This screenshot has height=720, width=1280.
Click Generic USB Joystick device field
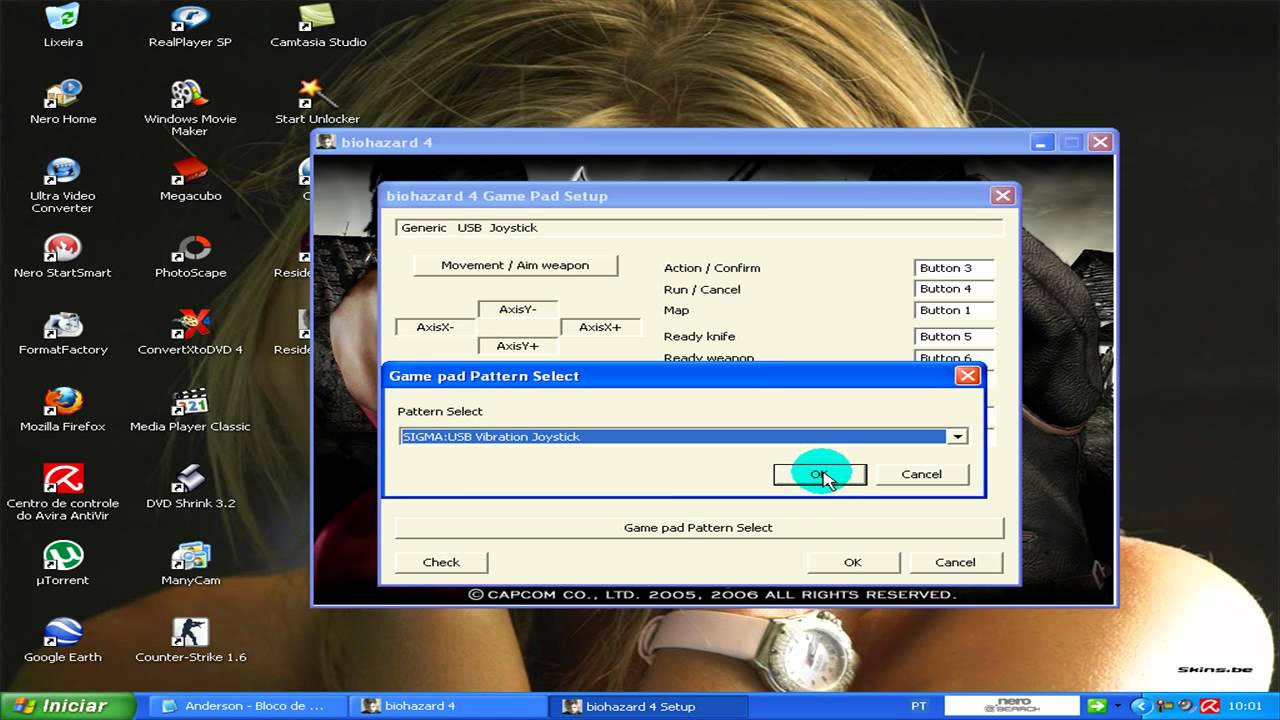699,227
